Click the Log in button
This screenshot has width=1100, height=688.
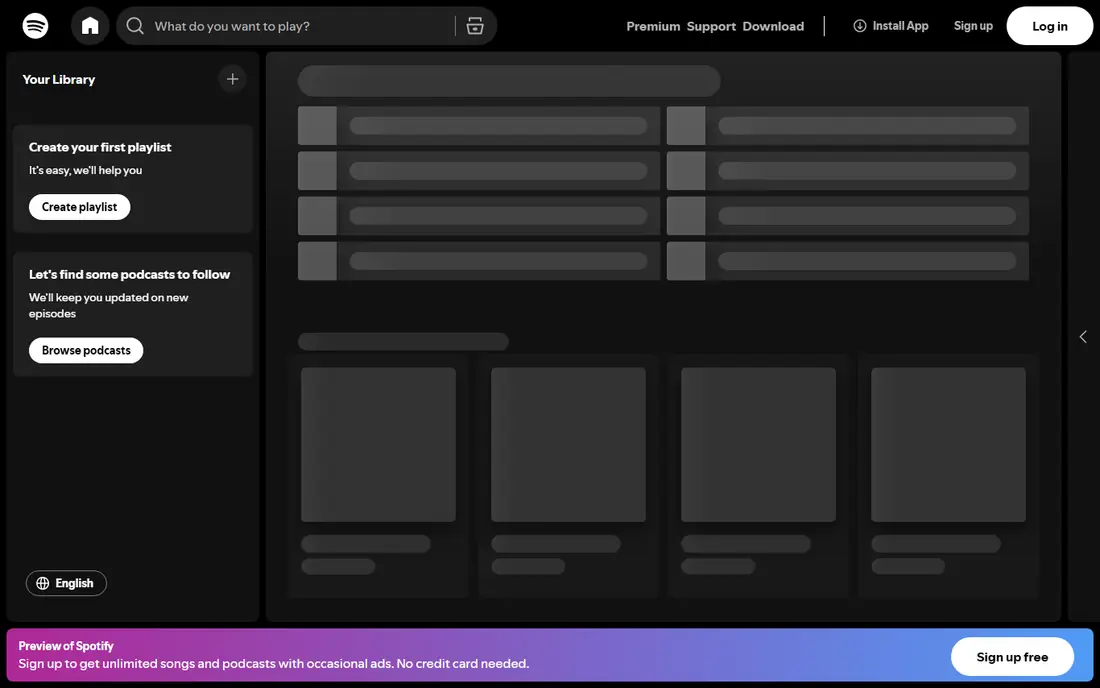(x=1049, y=26)
